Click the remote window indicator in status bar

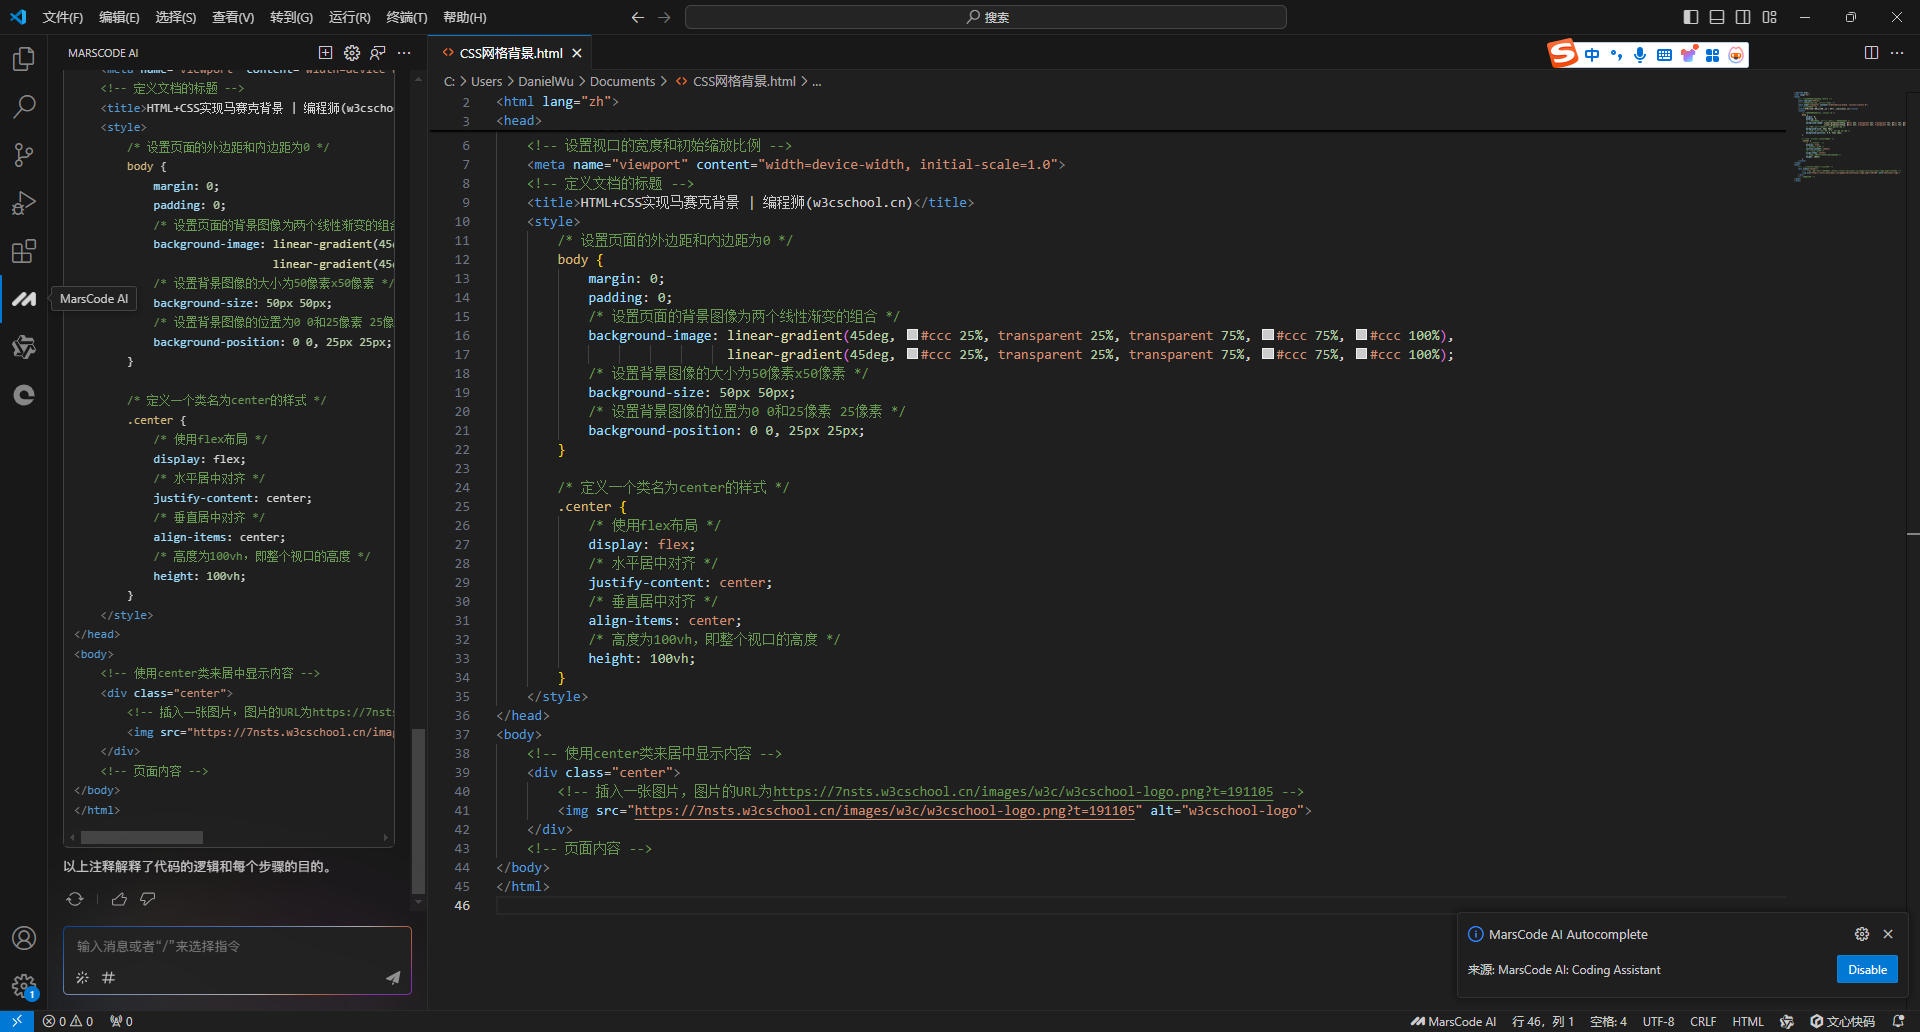click(17, 1021)
